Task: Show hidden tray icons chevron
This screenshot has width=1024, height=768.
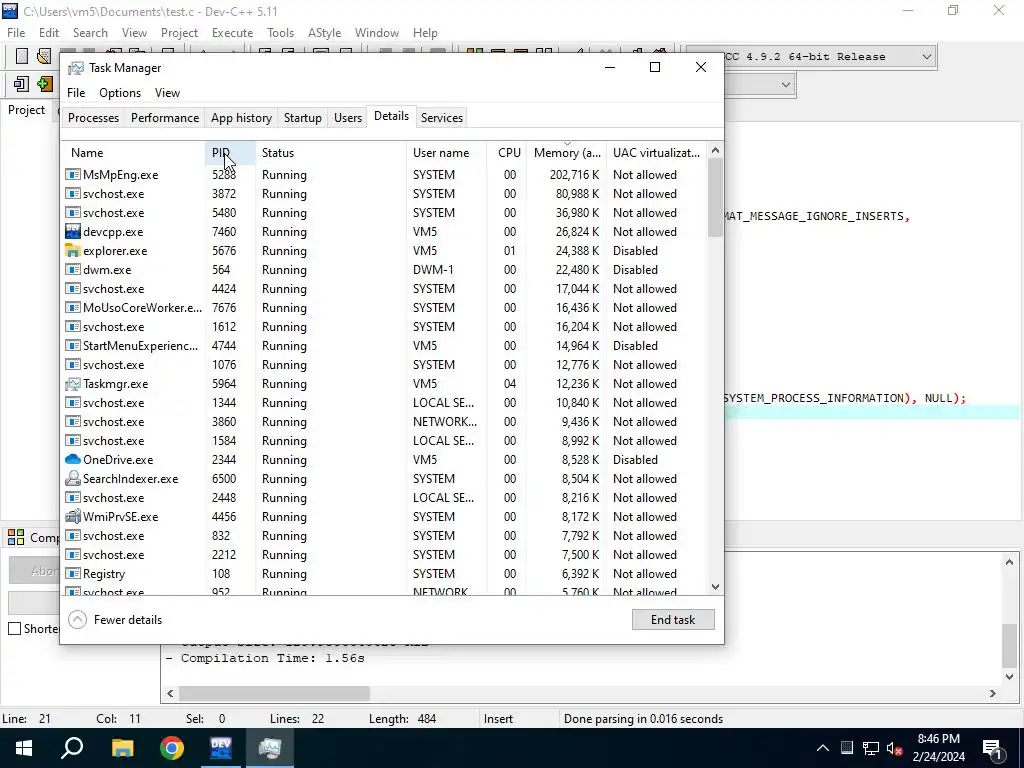Action: [x=823, y=748]
